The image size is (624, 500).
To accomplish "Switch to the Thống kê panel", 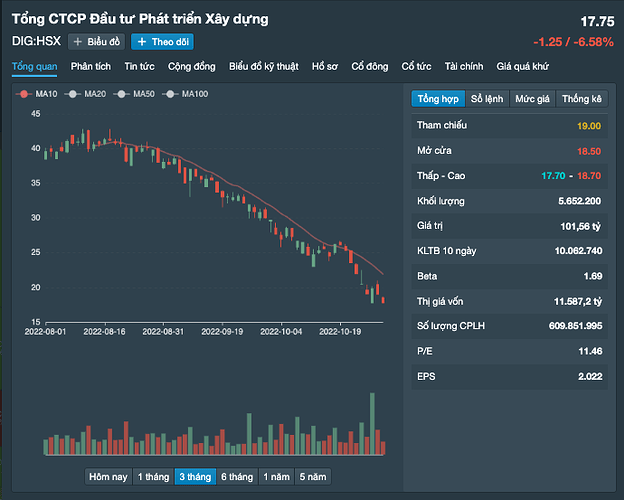I will point(581,99).
